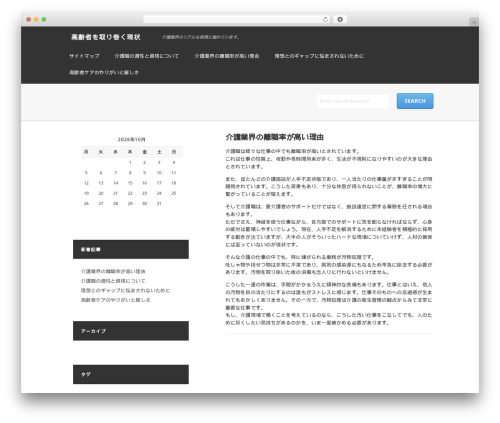Select the 土 weekday header in the calendar

coord(159,152)
